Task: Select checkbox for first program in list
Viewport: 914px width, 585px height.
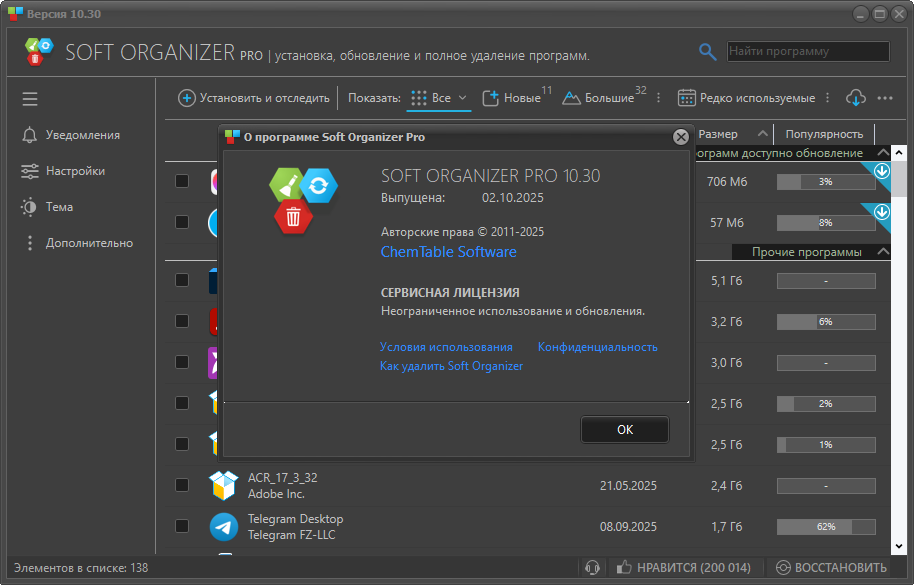Action: point(182,181)
